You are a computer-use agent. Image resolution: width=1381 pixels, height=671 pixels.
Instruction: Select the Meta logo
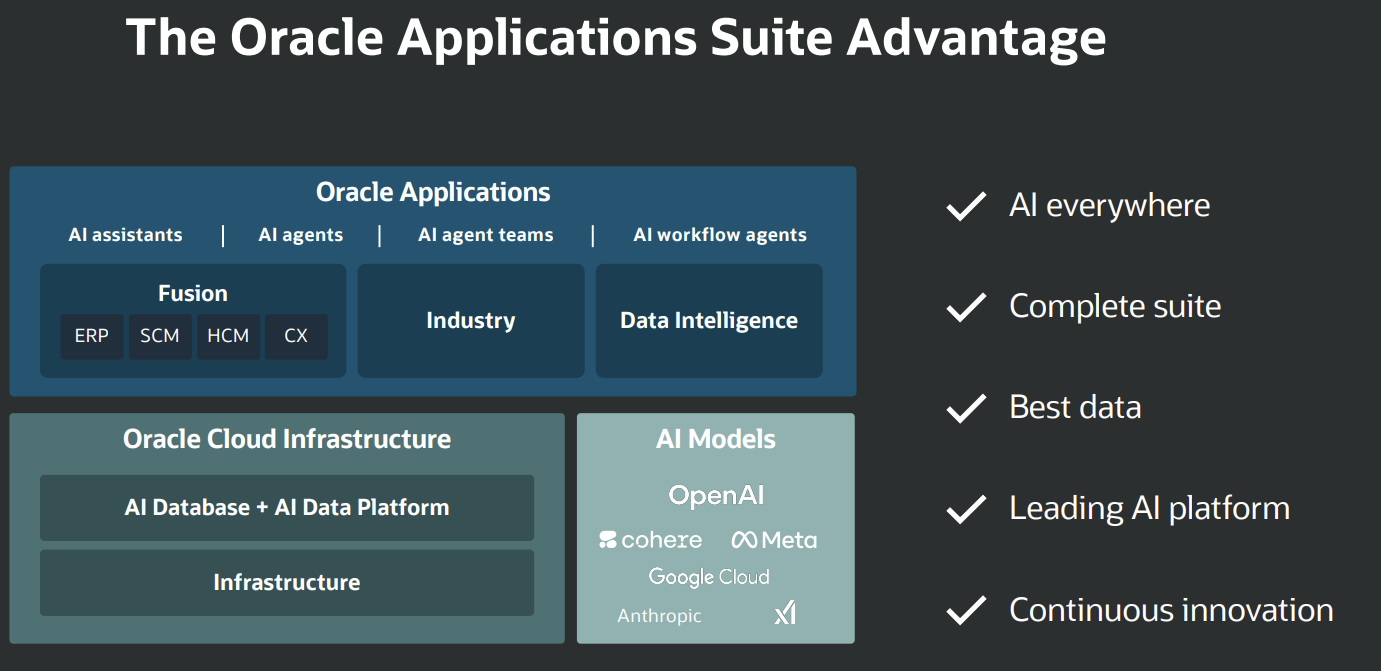point(774,540)
